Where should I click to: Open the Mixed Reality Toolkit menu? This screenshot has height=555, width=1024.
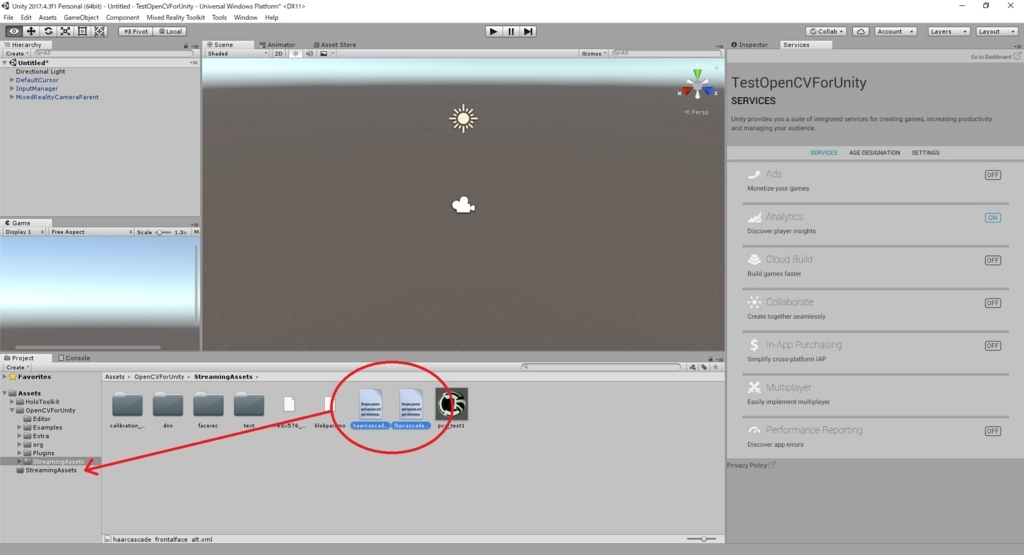175,18
